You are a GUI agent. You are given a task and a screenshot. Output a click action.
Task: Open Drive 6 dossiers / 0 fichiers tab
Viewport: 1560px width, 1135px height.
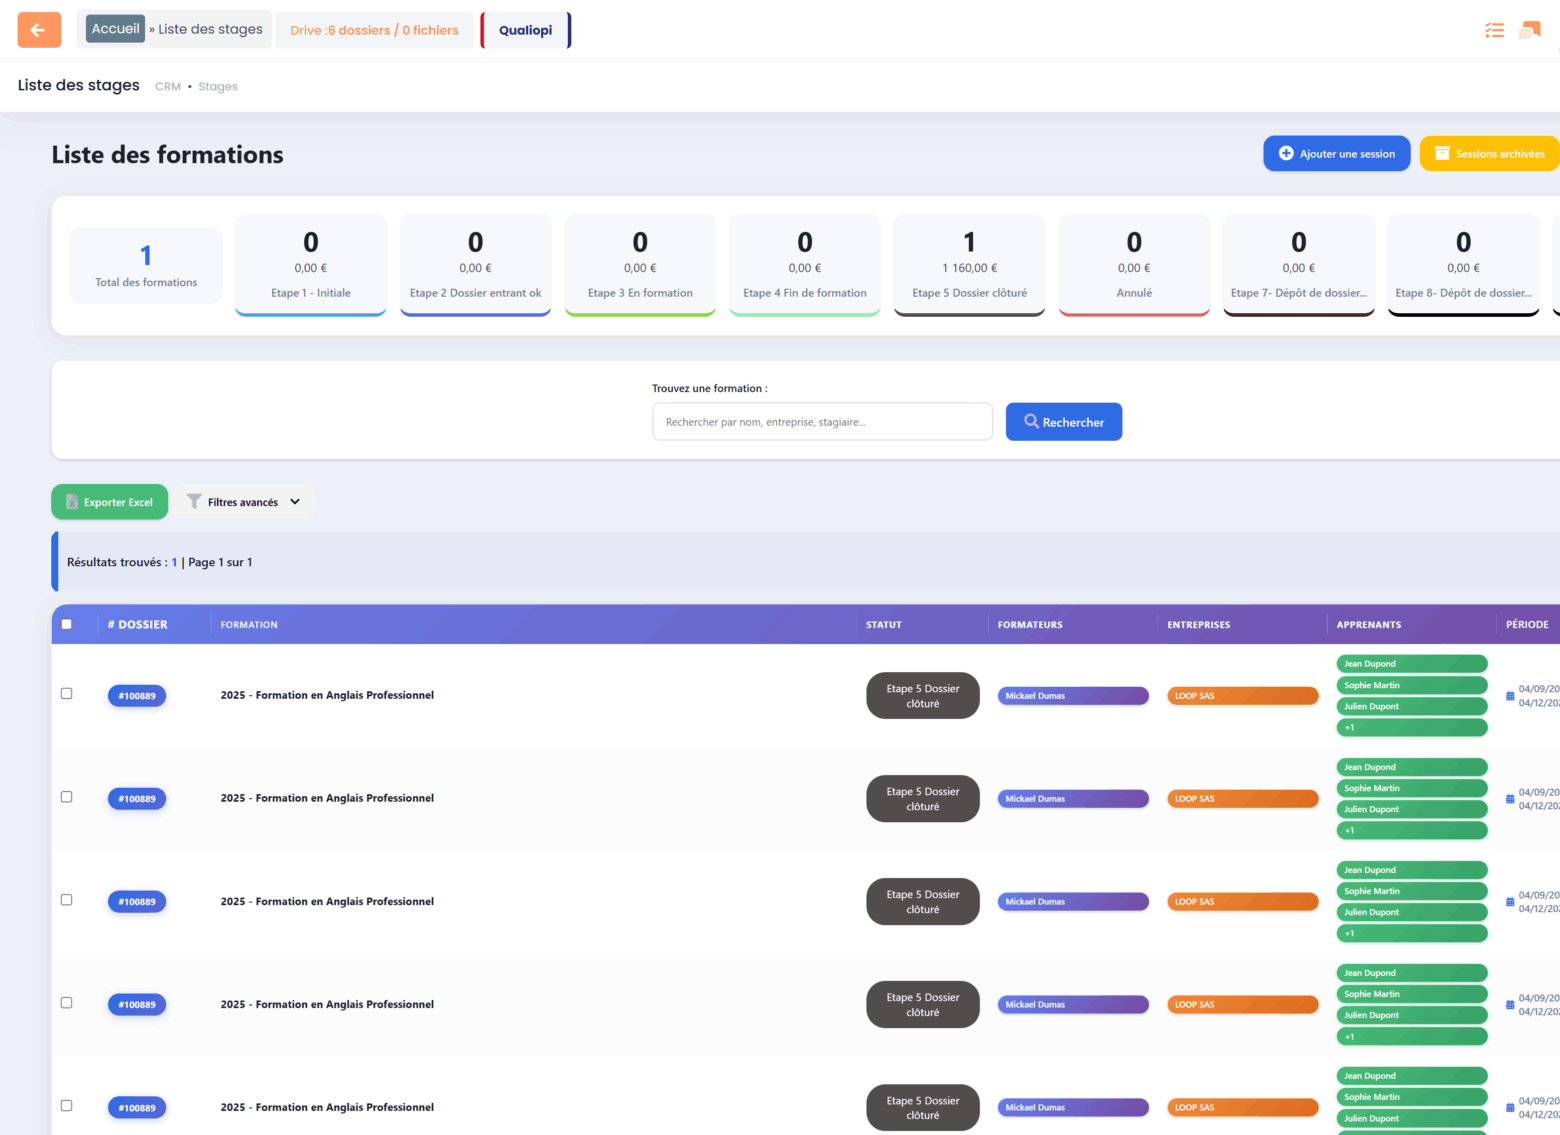(374, 30)
